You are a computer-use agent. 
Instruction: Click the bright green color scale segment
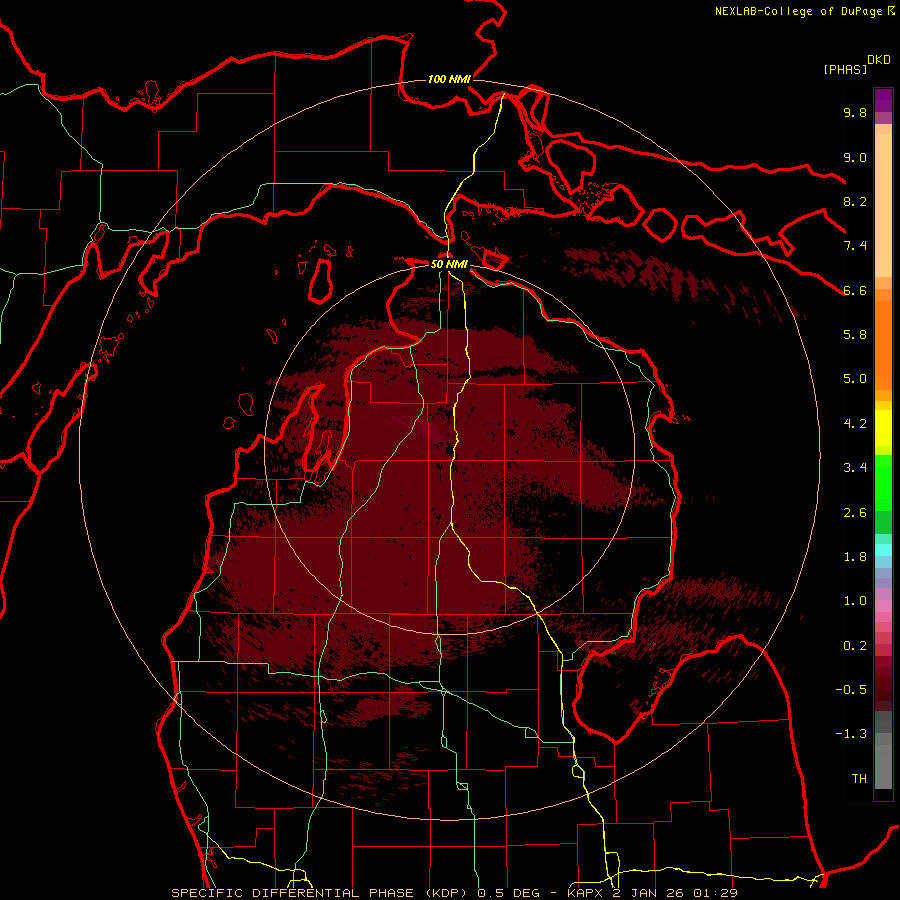pyautogui.click(x=883, y=483)
